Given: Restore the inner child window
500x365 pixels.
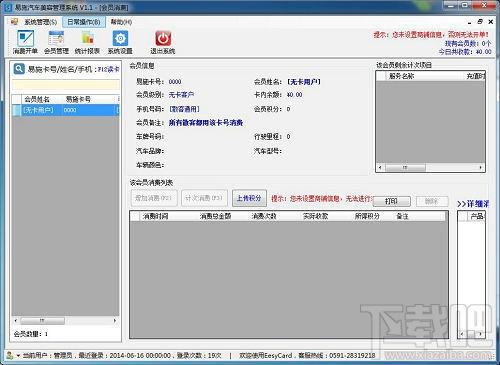Looking at the screenshot, I should (x=480, y=22).
